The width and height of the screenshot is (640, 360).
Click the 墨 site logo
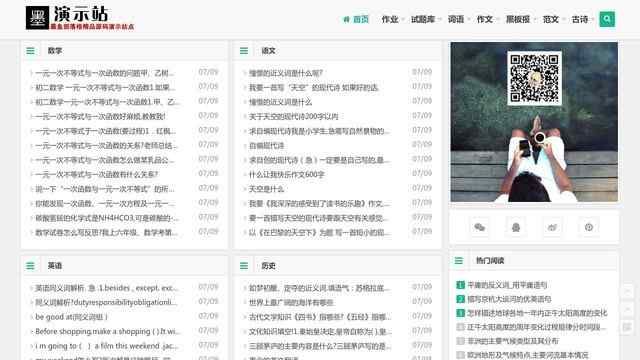pyautogui.click(x=37, y=18)
